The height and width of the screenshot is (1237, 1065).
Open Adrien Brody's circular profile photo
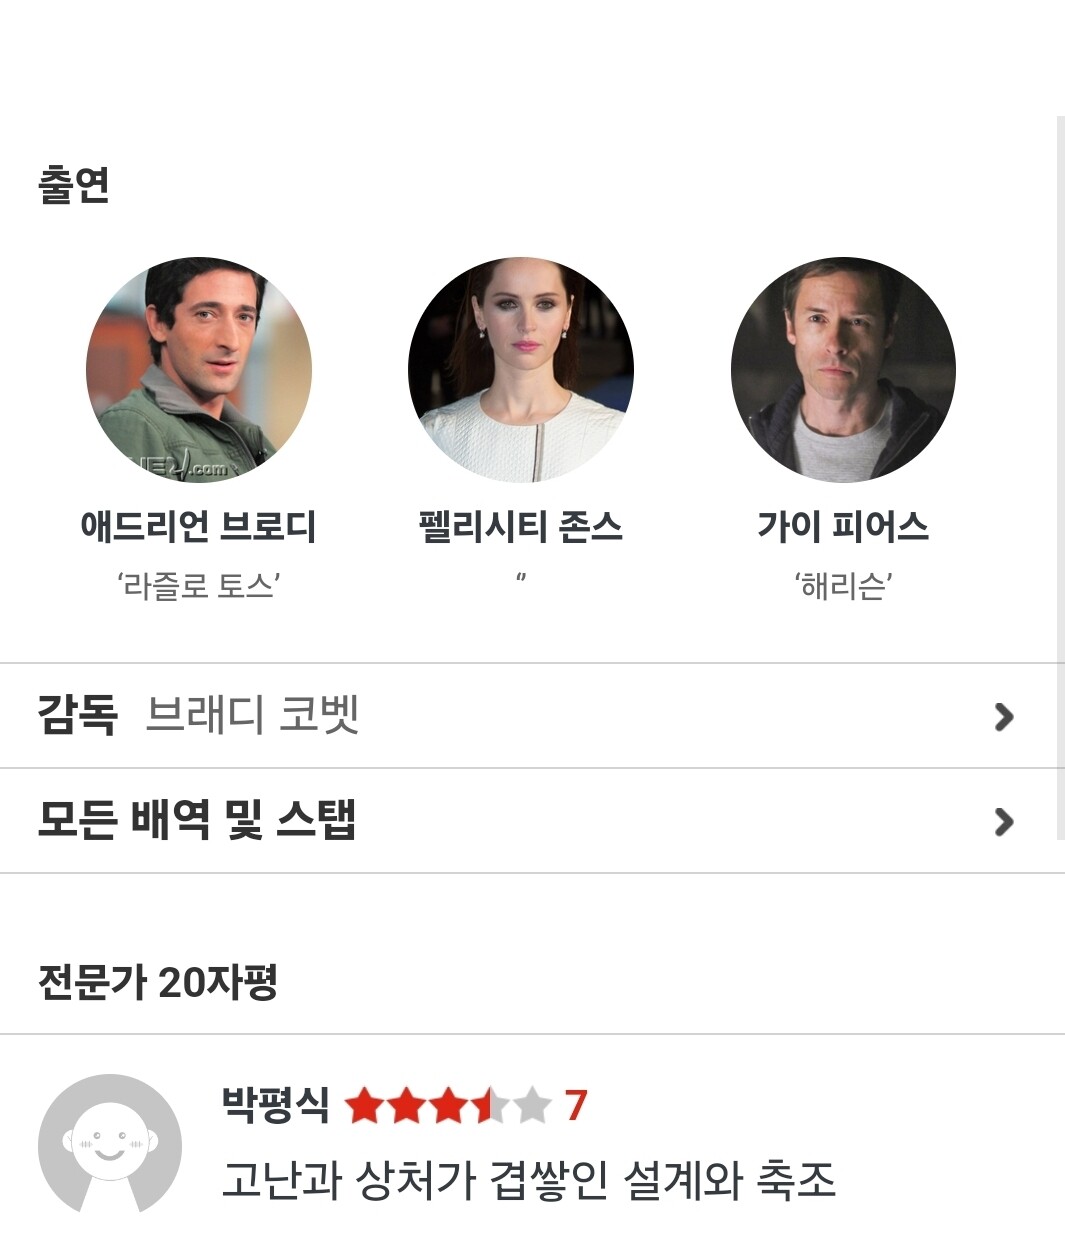199,370
